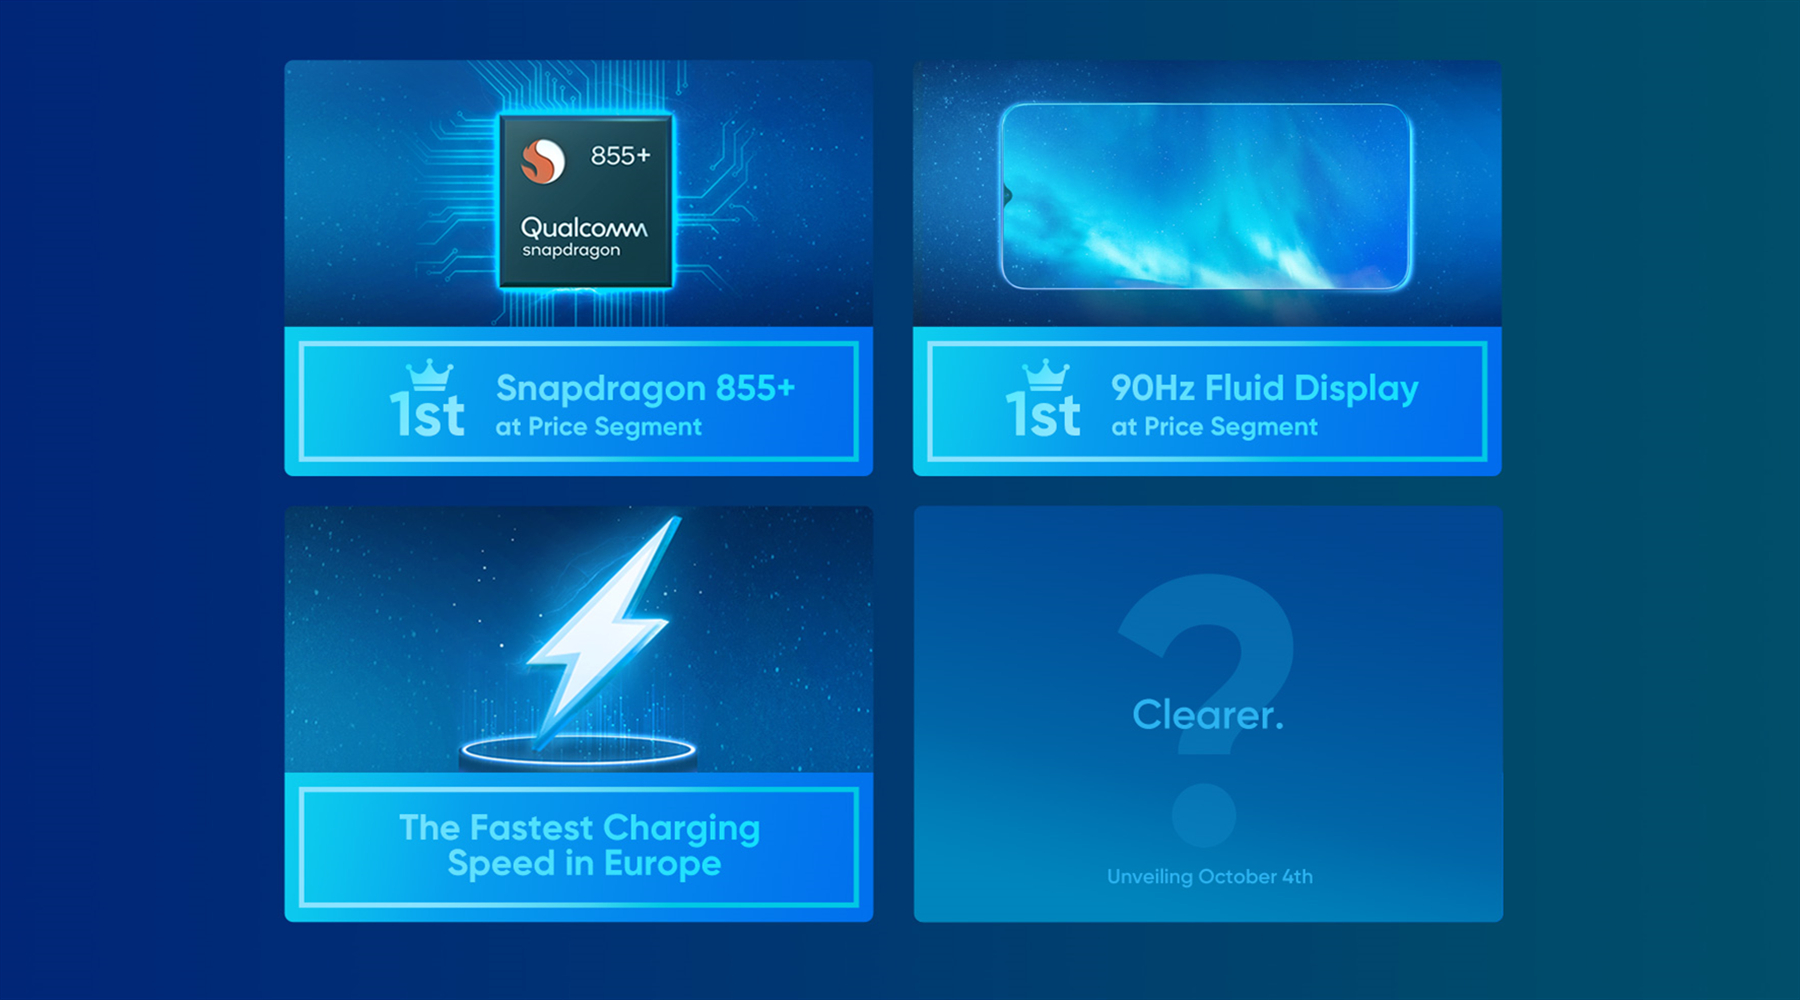Click the dot of the large question mark

pos(1204,815)
